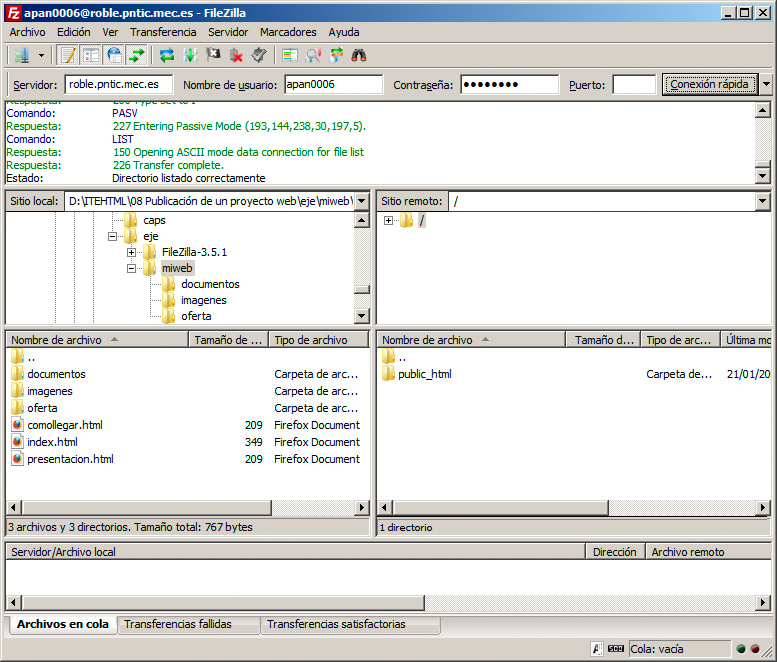Switch to Transferencias satisfactorias tab
Viewport: 777px width, 662px height.
pyautogui.click(x=350, y=624)
